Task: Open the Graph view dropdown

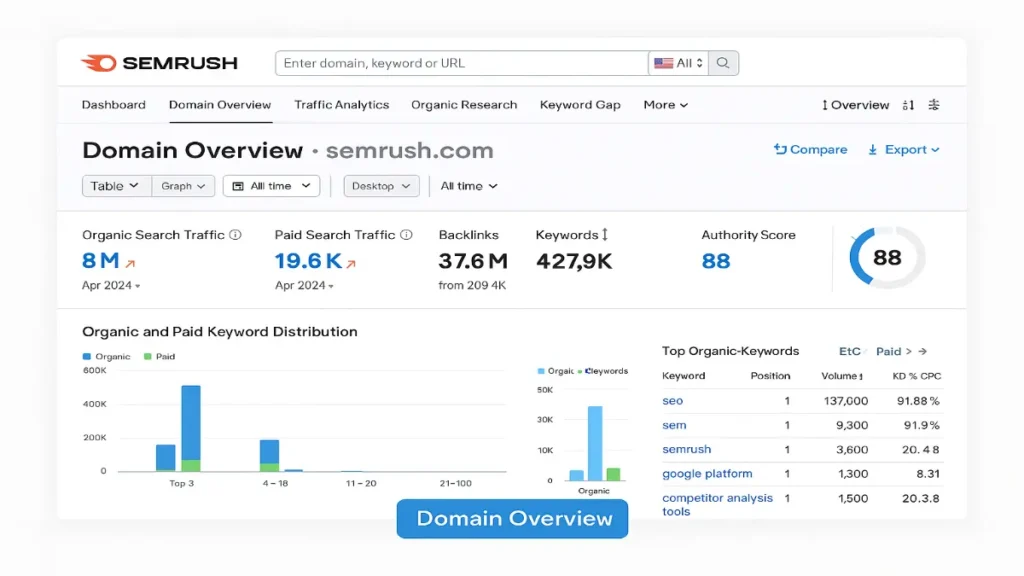Action: pos(184,186)
